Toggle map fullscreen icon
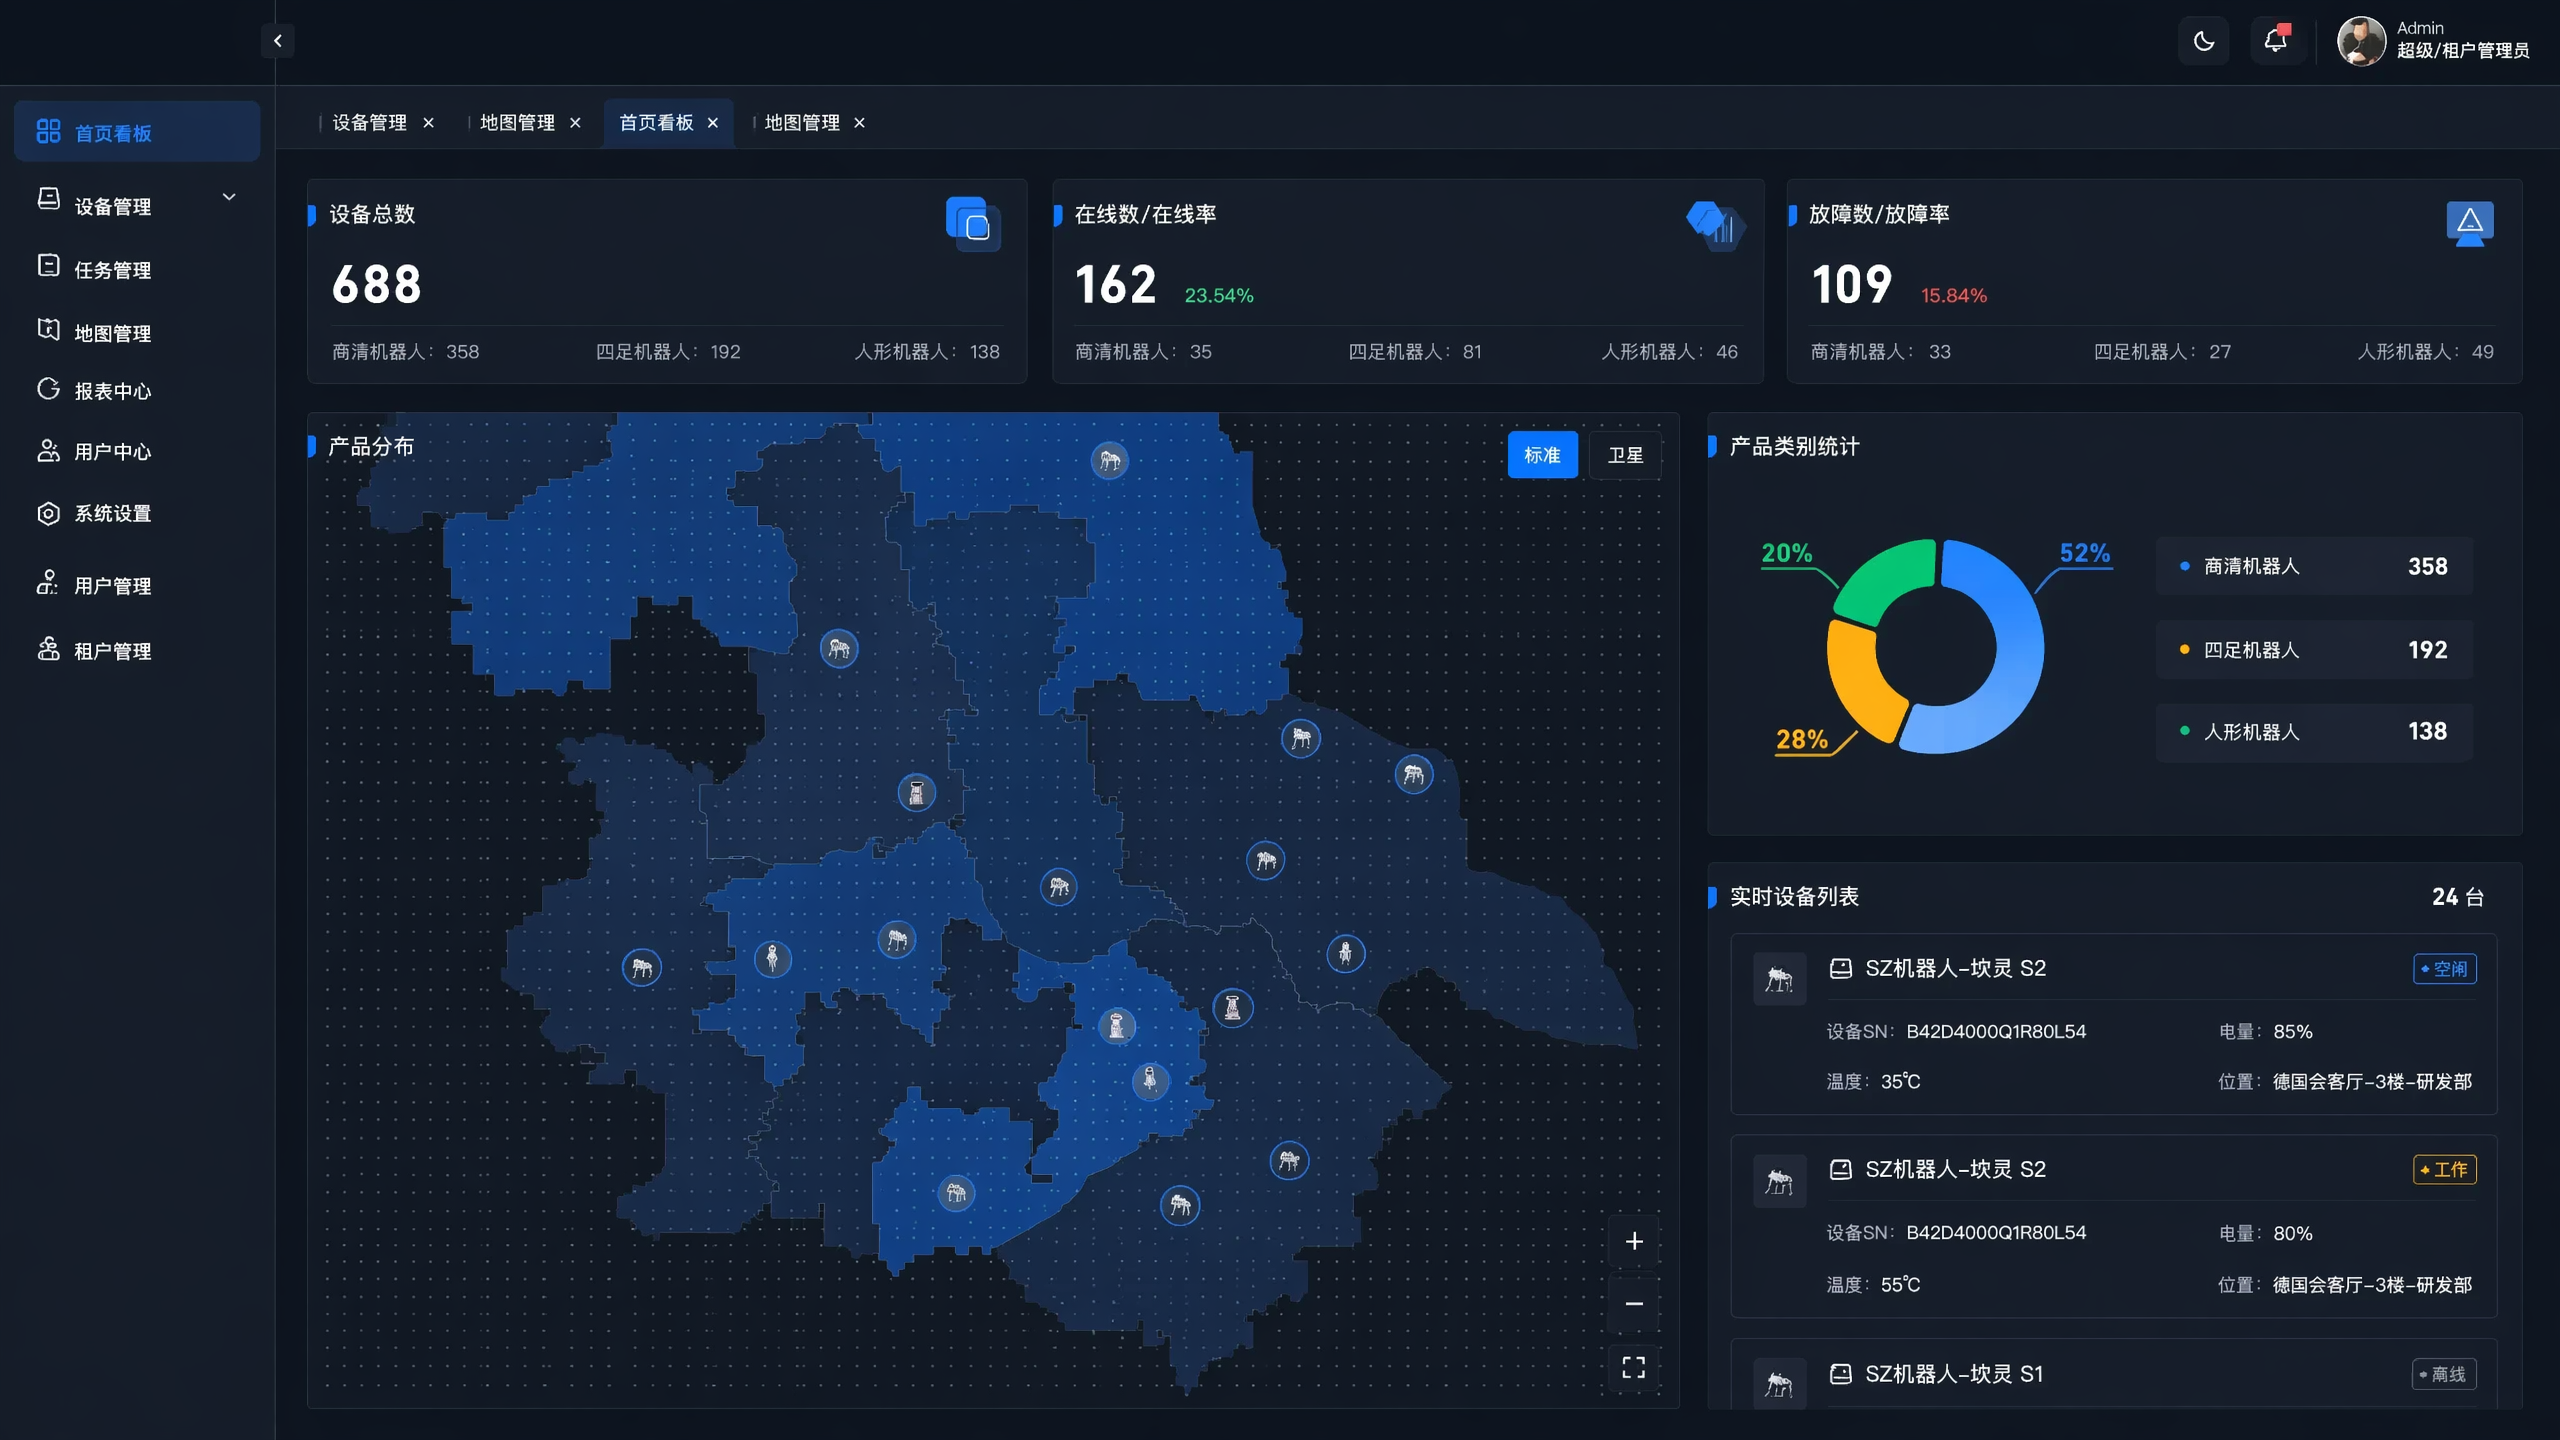 (x=1634, y=1367)
